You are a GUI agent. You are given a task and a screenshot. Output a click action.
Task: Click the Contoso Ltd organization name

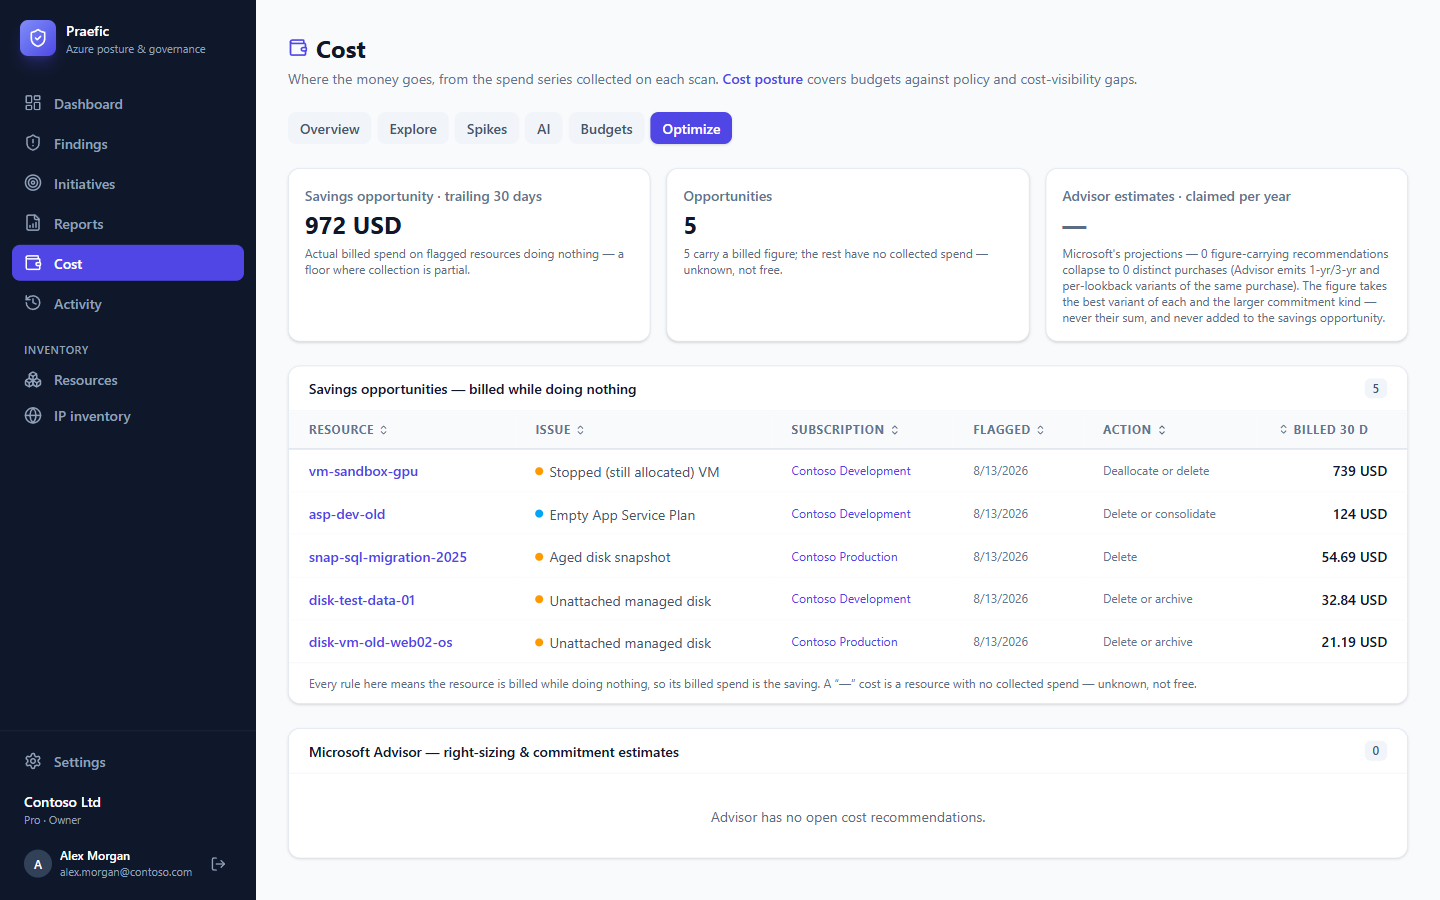pos(62,802)
